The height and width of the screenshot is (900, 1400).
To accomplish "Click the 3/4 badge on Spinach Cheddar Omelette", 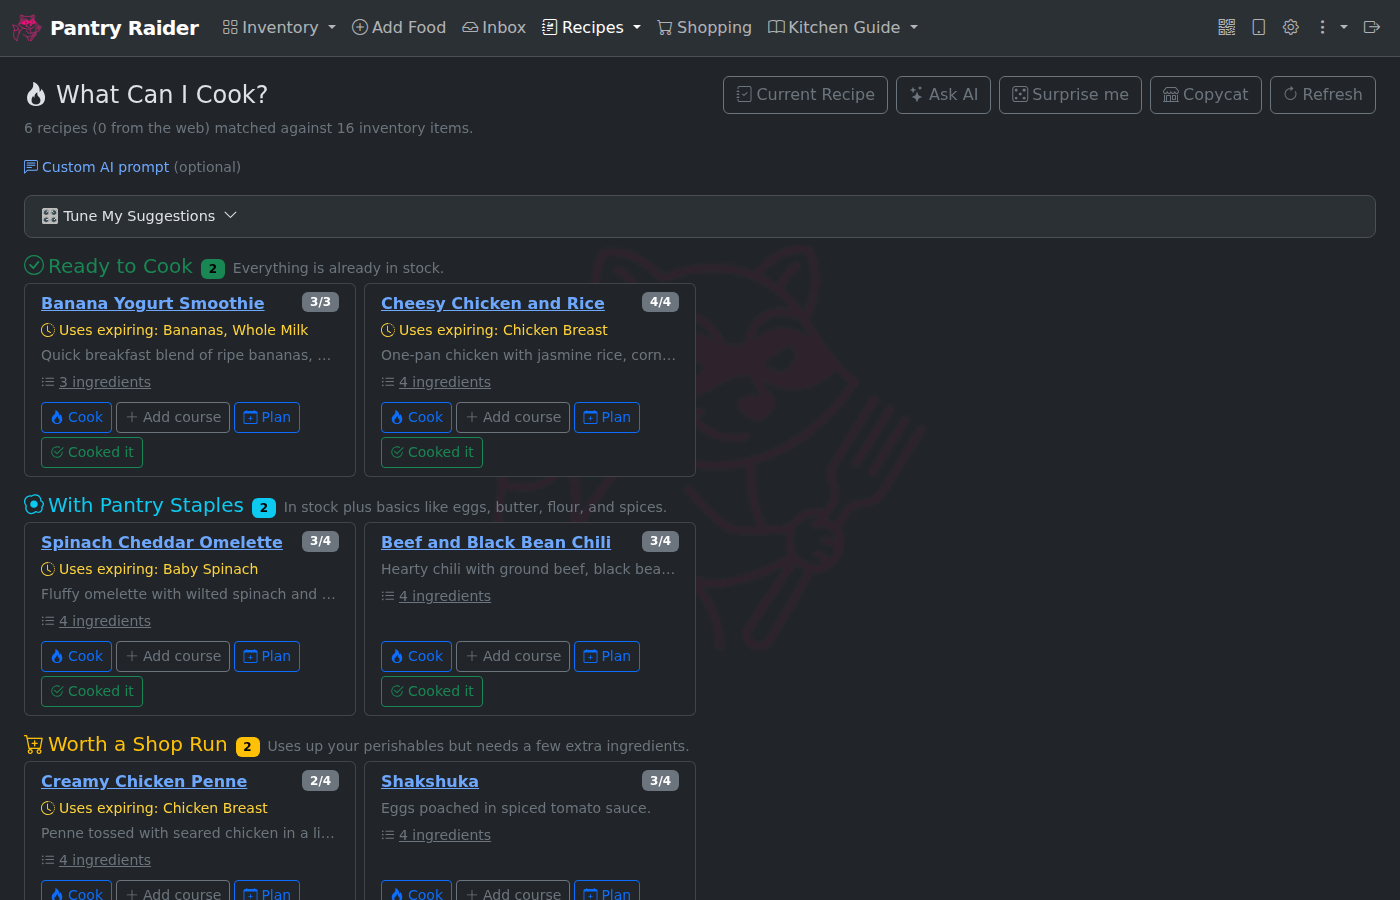I will (320, 541).
